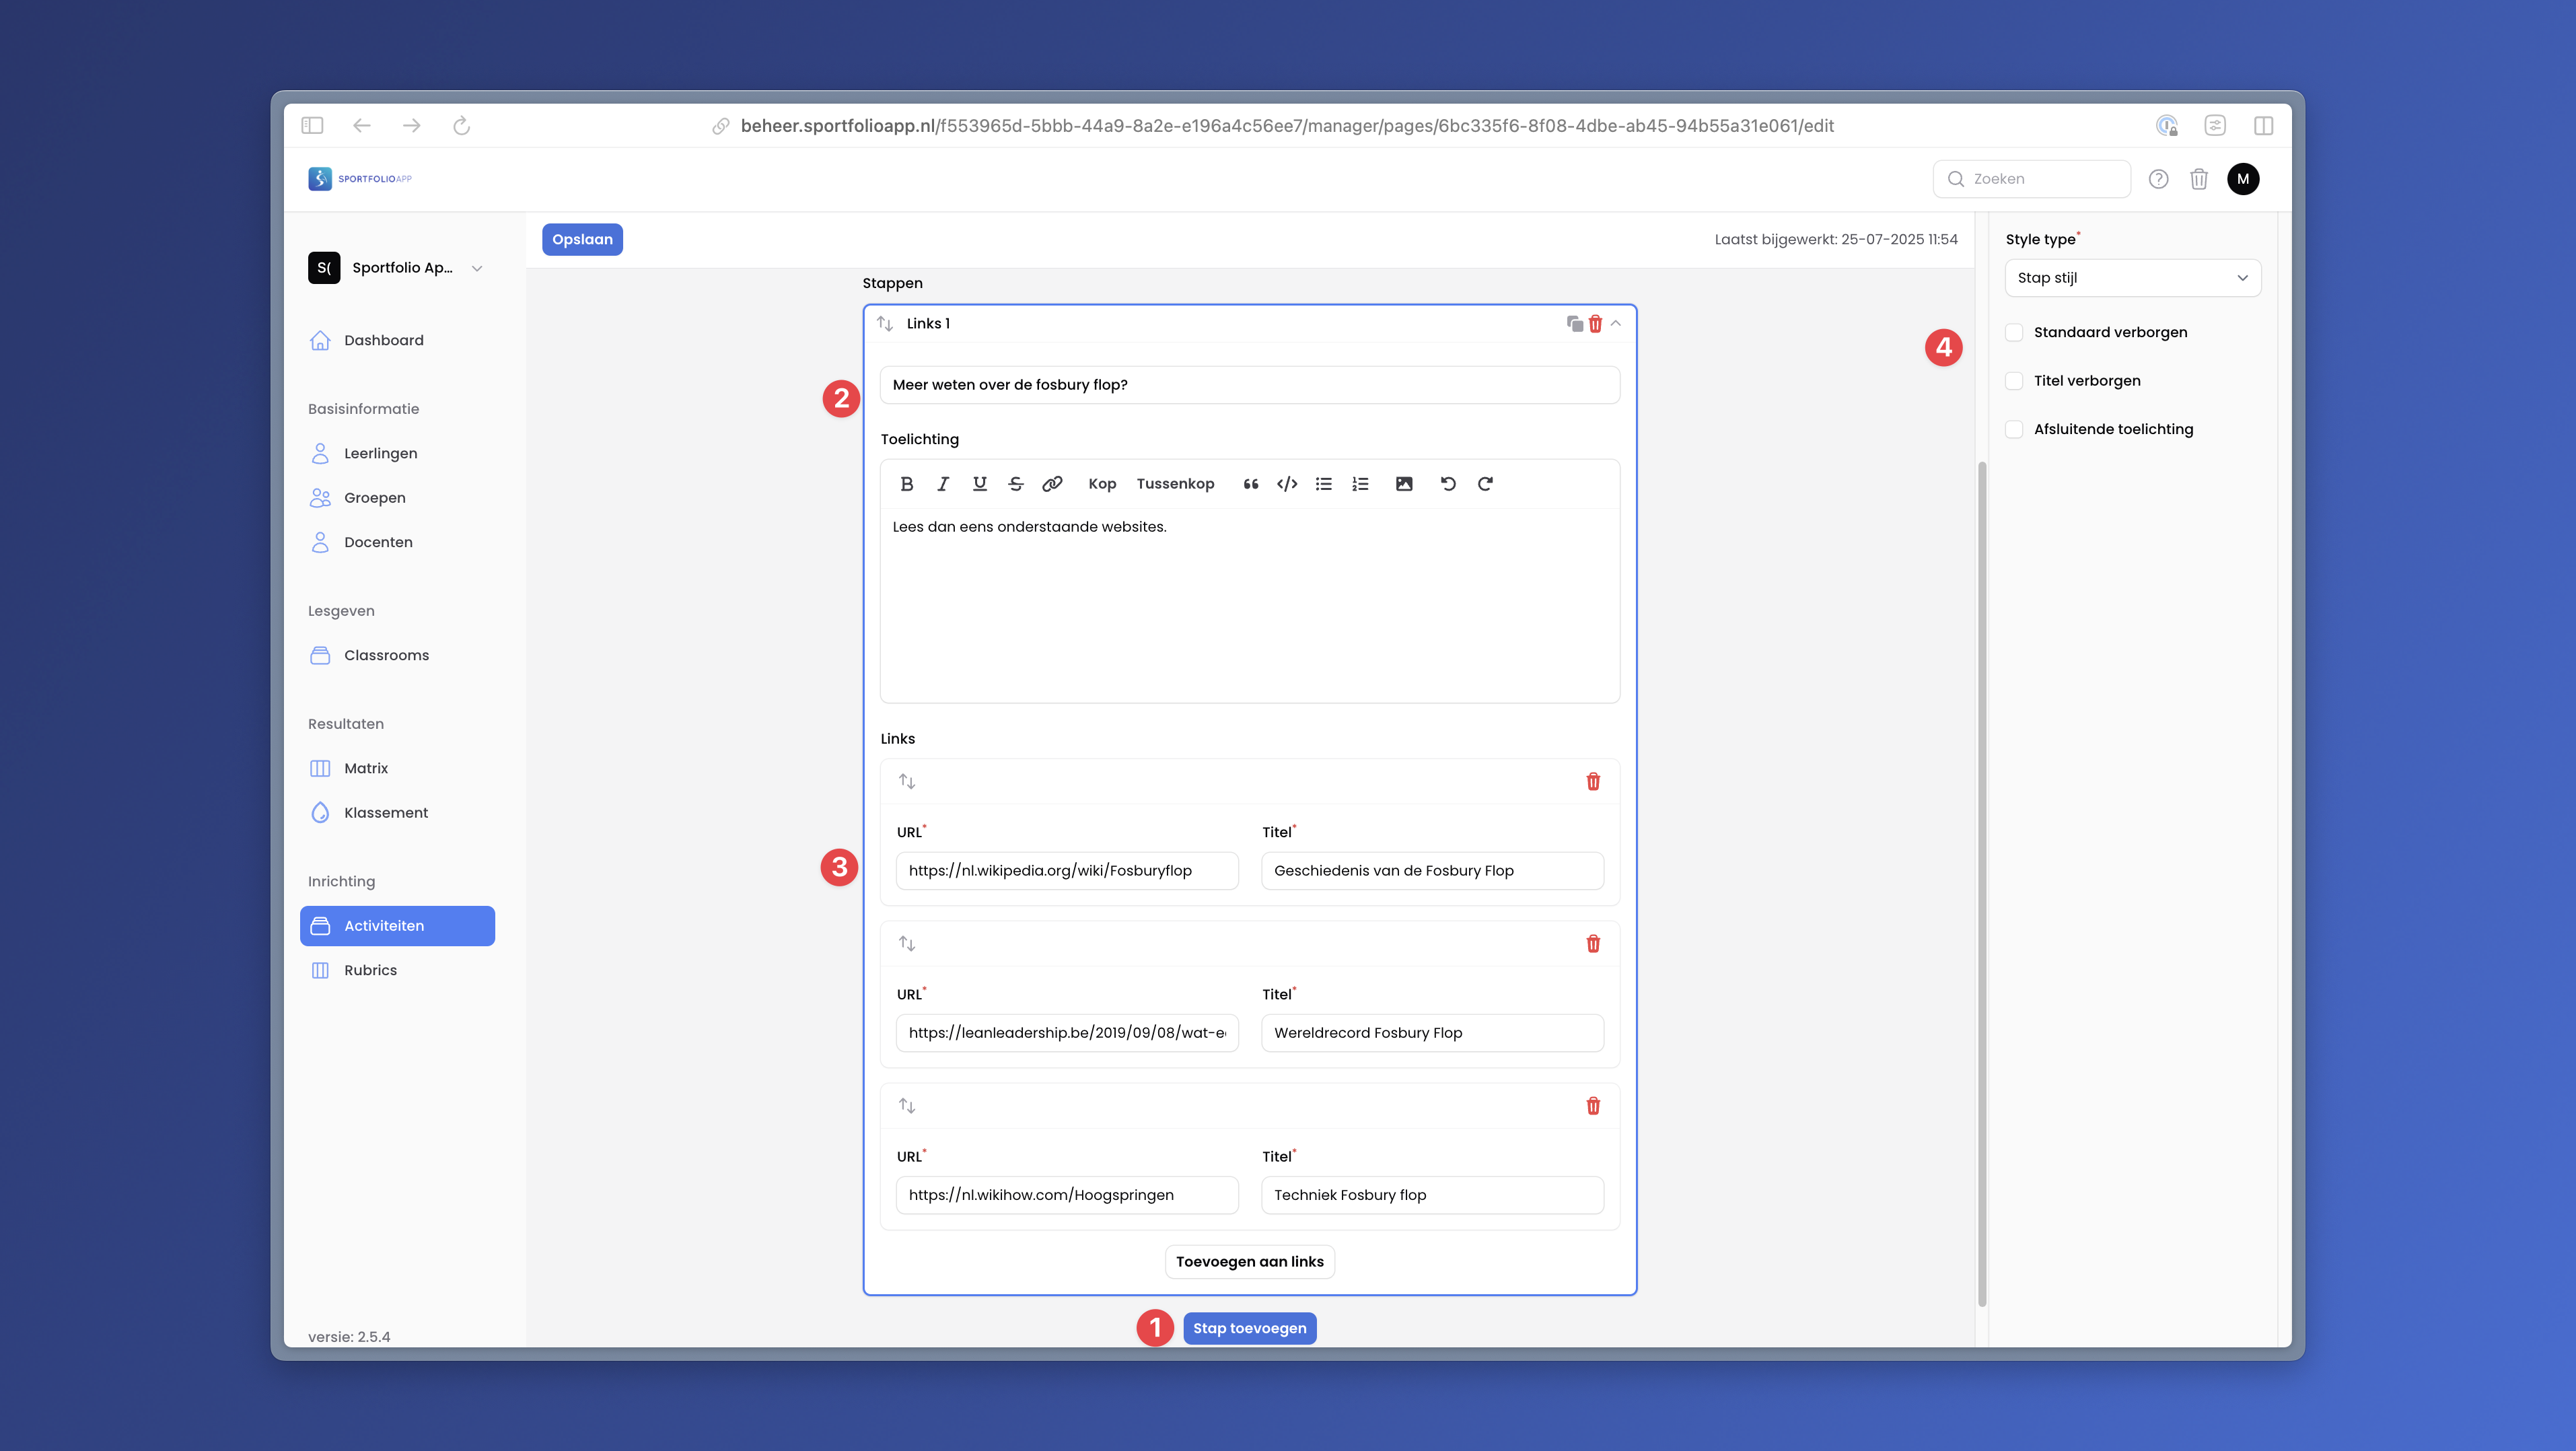Redo last edit in Toelichting editor

pos(1485,484)
